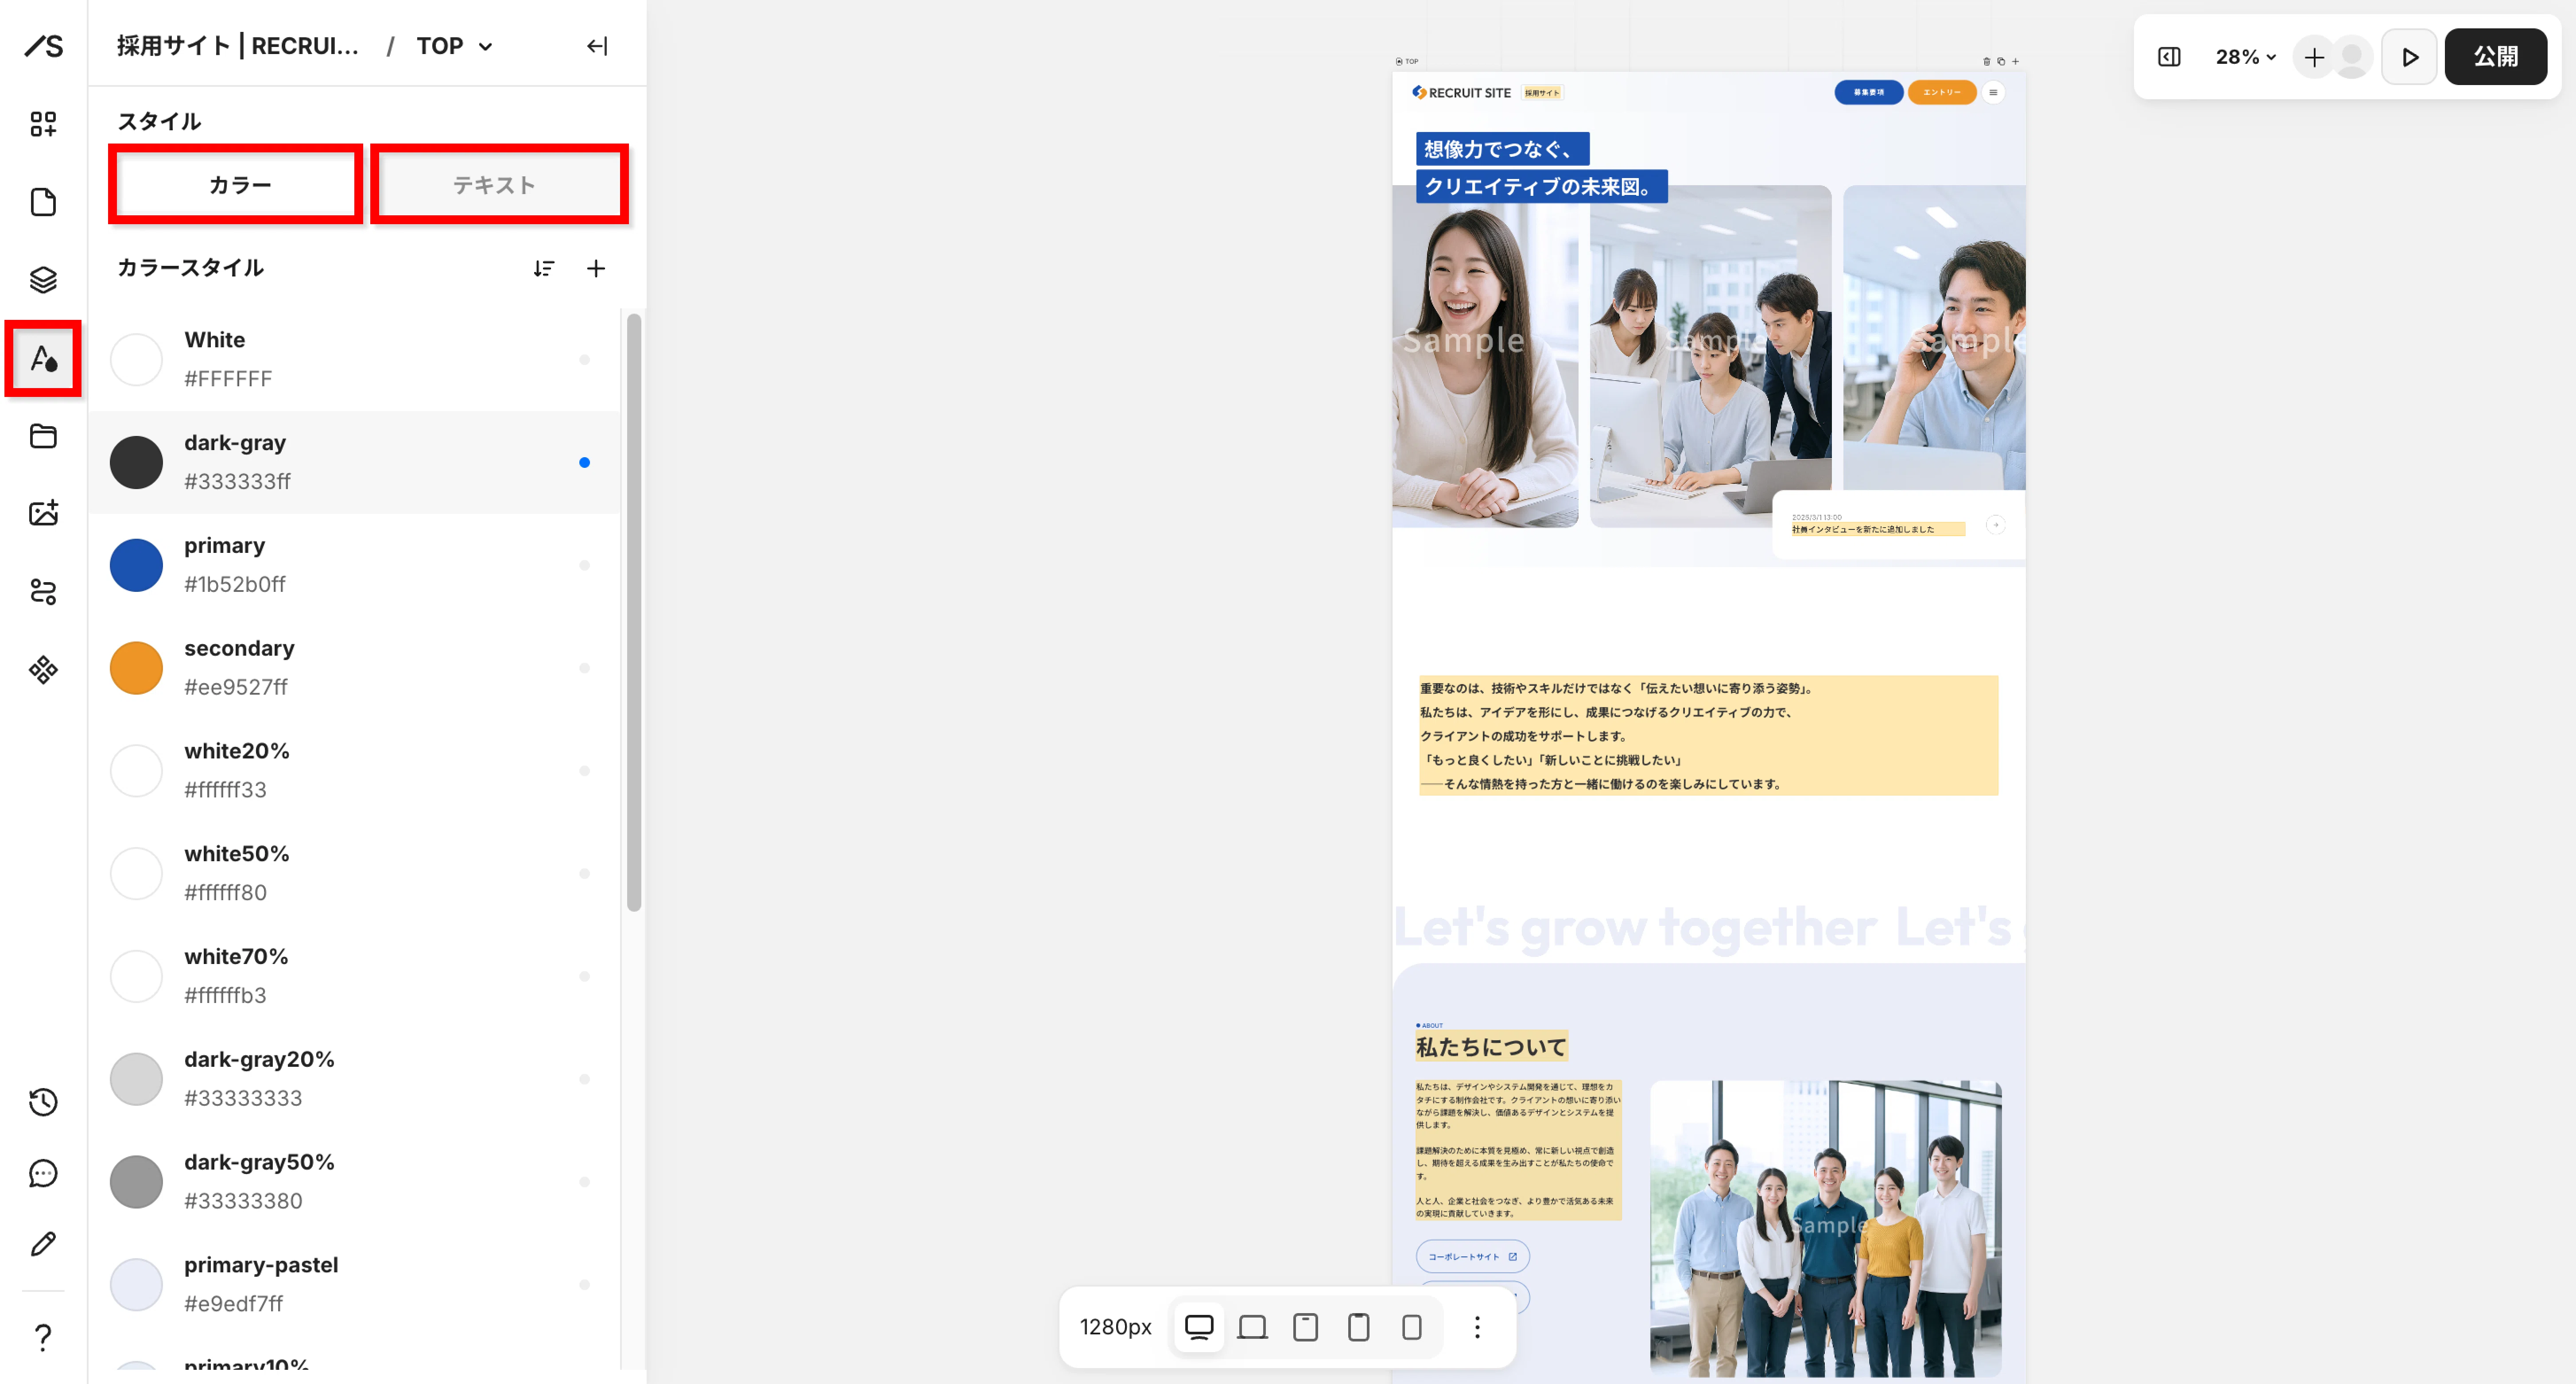
Task: Open the help question mark icon
Action: click(43, 1337)
